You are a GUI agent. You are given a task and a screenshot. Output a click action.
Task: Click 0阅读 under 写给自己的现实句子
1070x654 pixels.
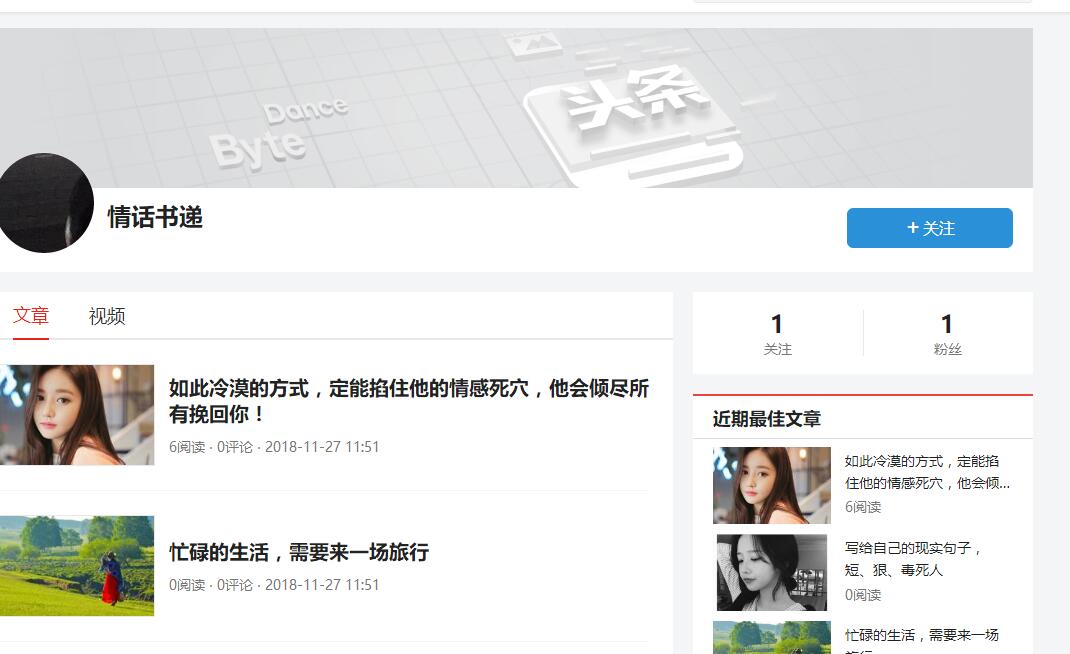pyautogui.click(x=863, y=595)
